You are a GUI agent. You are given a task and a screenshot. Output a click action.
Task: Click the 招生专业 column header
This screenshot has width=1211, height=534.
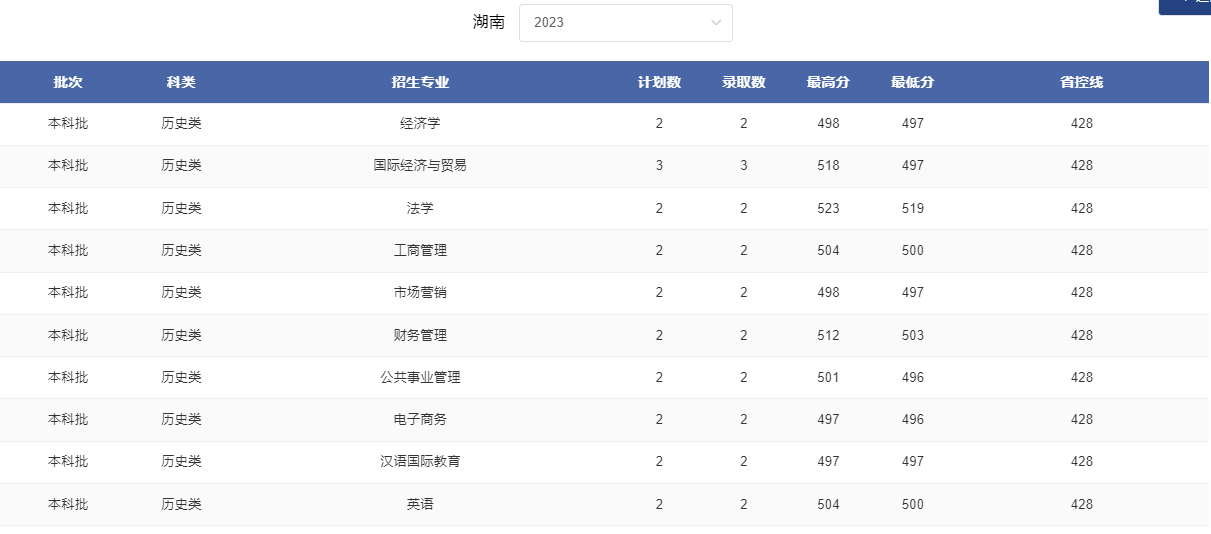(x=420, y=82)
